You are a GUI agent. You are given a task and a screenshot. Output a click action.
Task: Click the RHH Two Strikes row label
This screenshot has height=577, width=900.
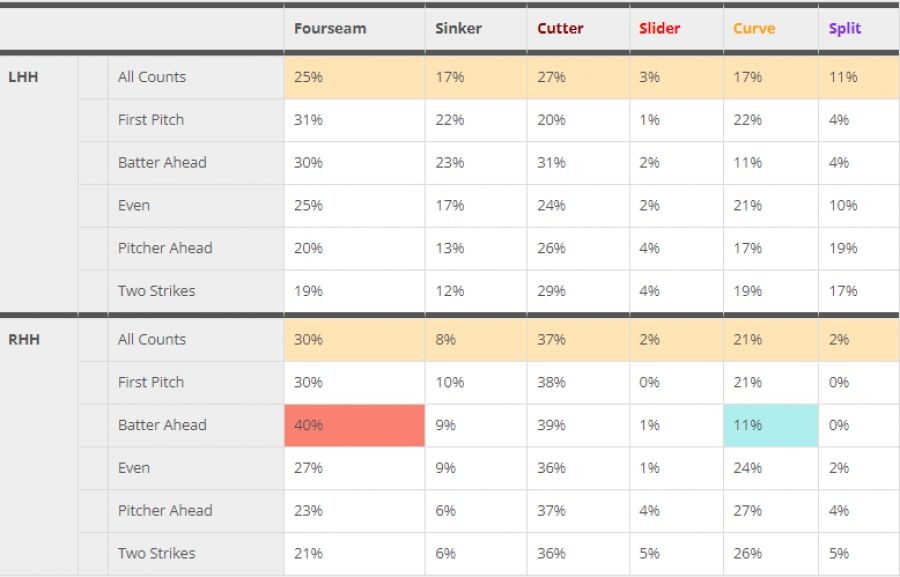(x=156, y=553)
